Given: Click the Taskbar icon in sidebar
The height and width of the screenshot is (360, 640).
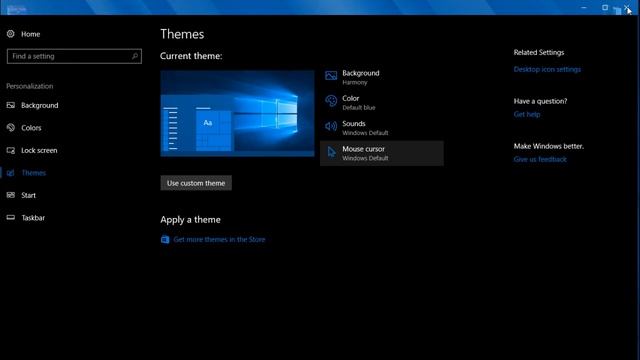Looking at the screenshot, I should [x=11, y=218].
